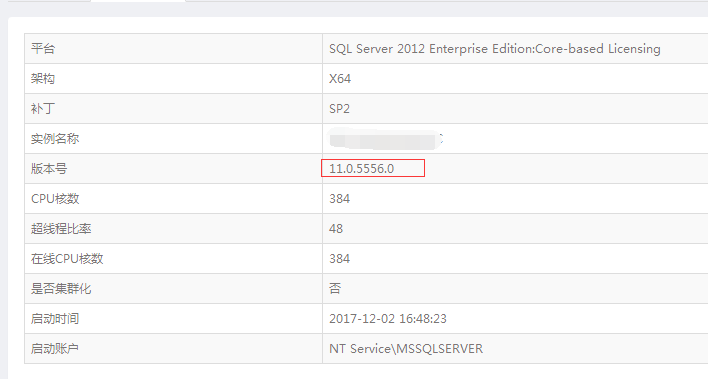The height and width of the screenshot is (379, 708).
Task: Select the 架构 row label
Action: pyautogui.click(x=43, y=79)
